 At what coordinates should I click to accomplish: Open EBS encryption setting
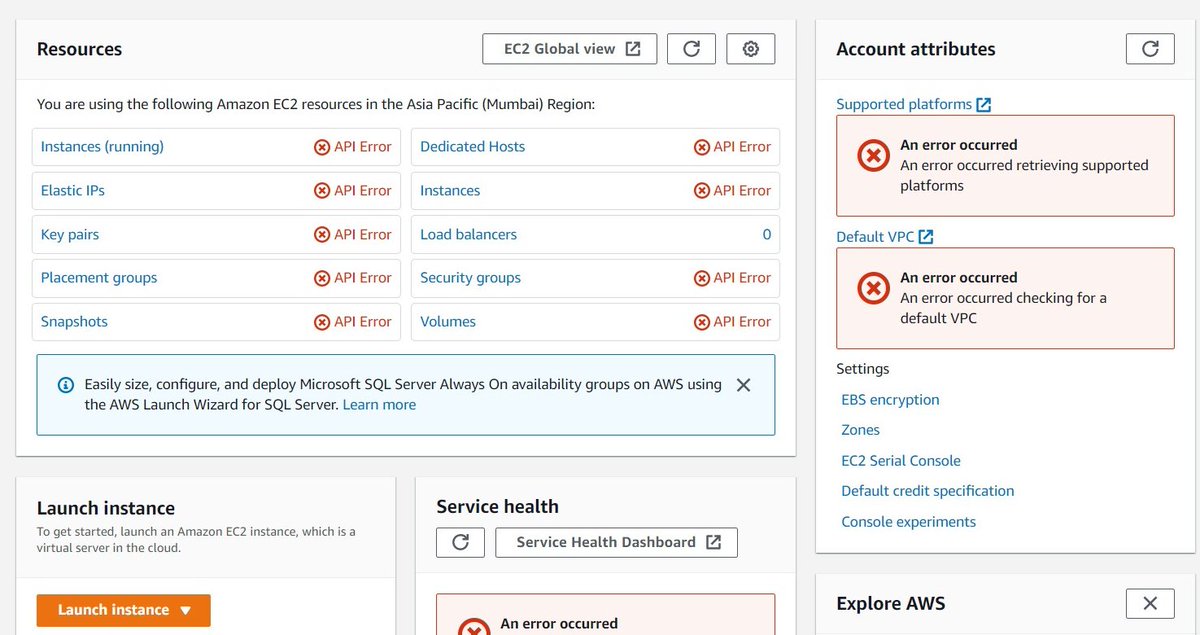click(890, 399)
